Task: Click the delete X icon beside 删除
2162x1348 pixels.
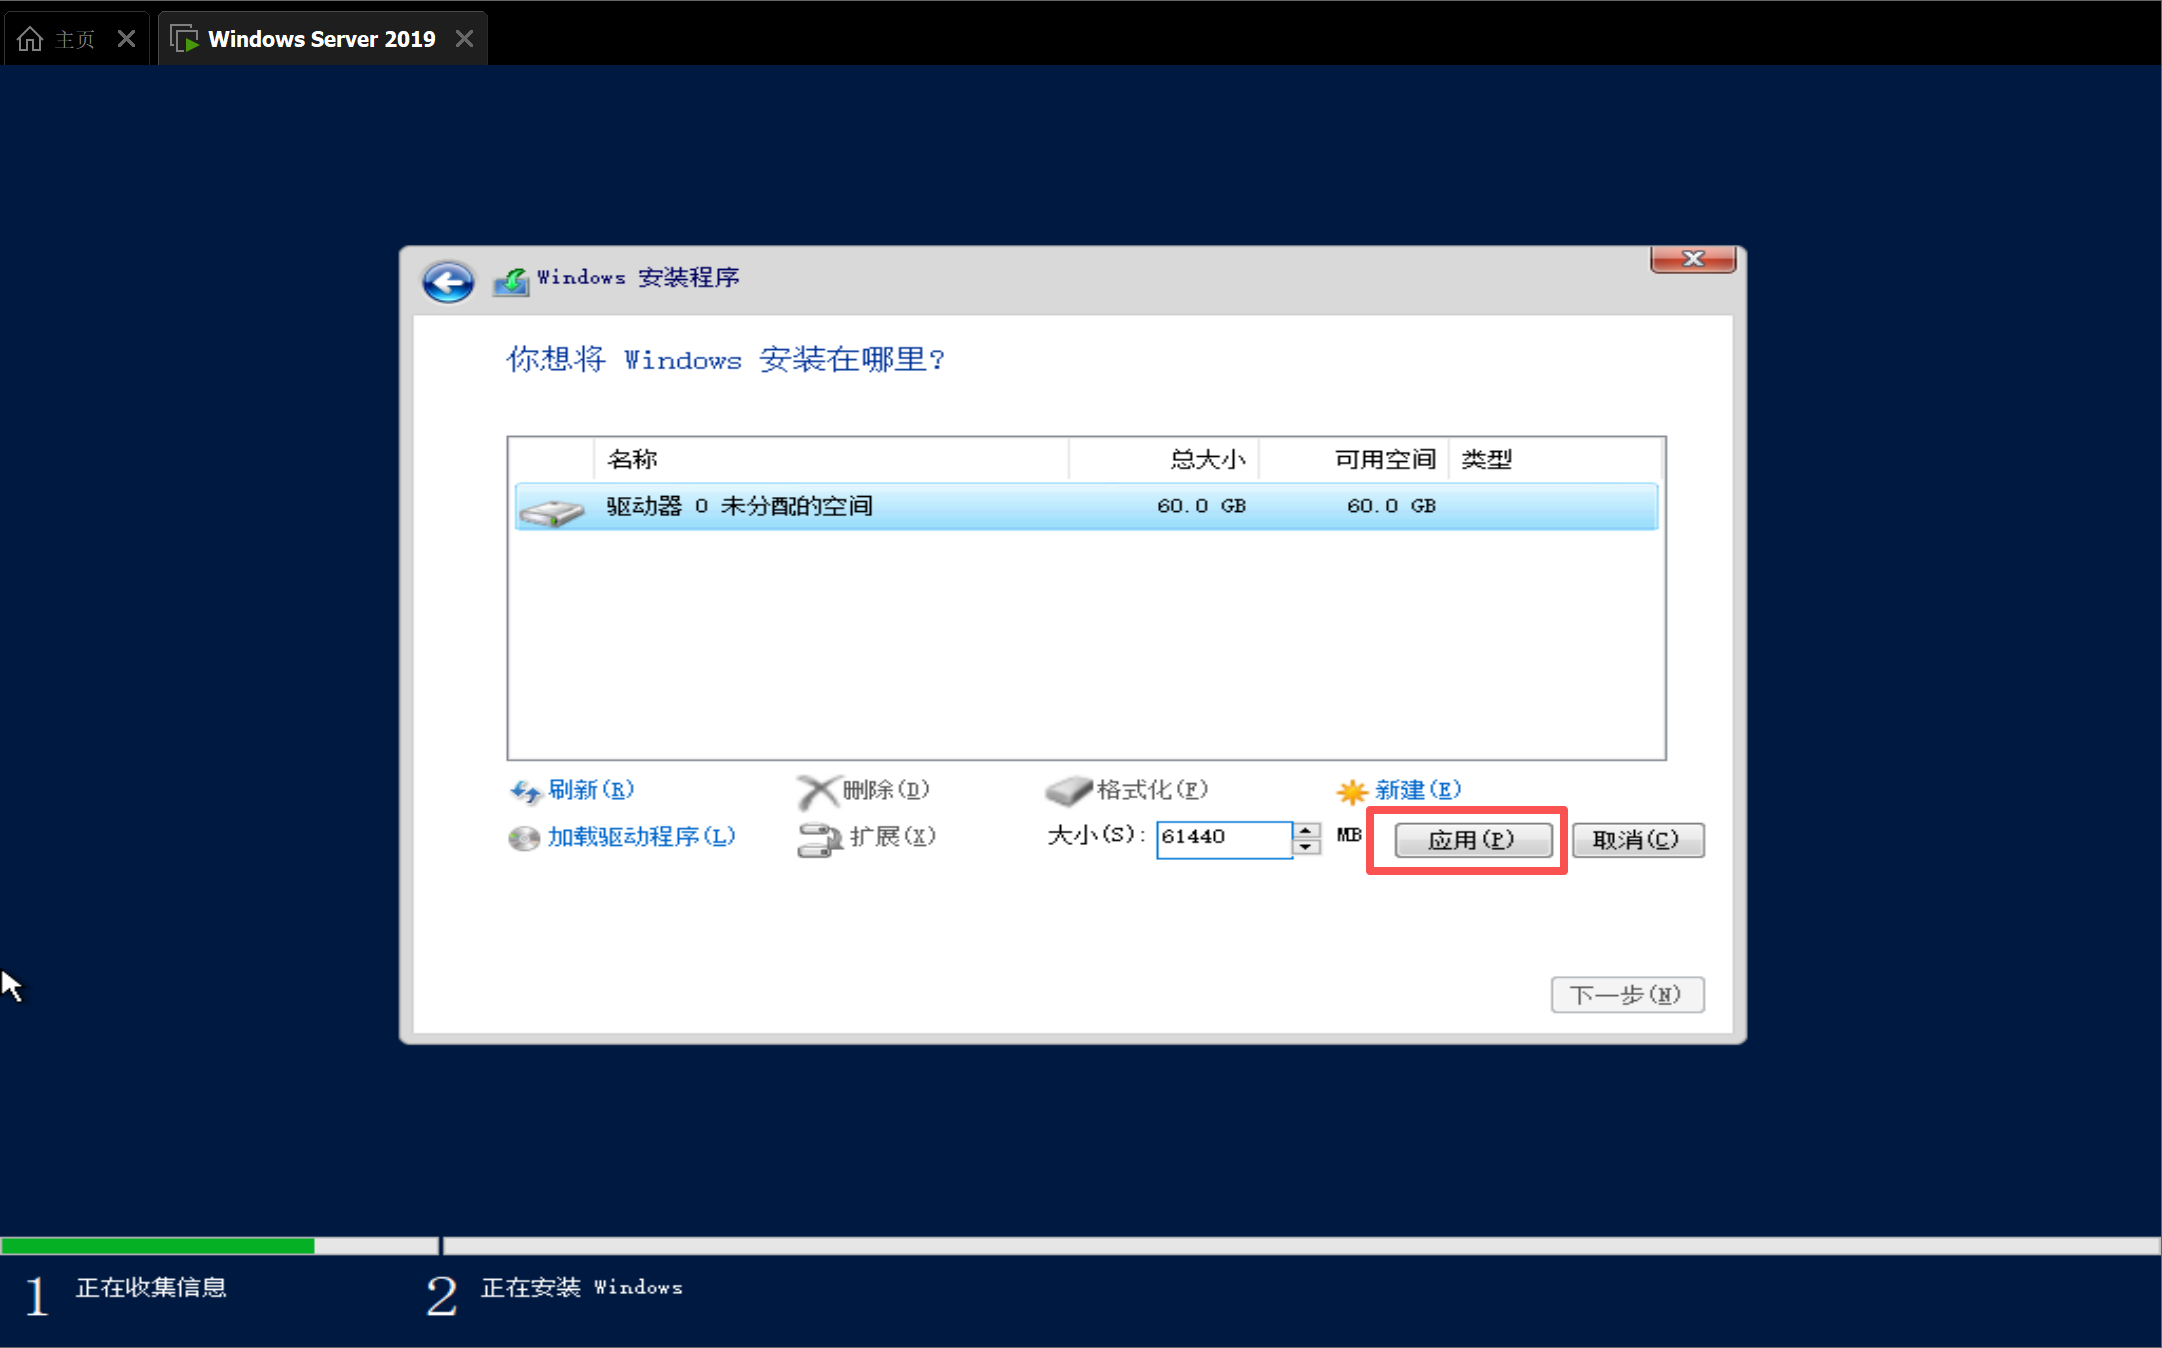Action: click(817, 792)
